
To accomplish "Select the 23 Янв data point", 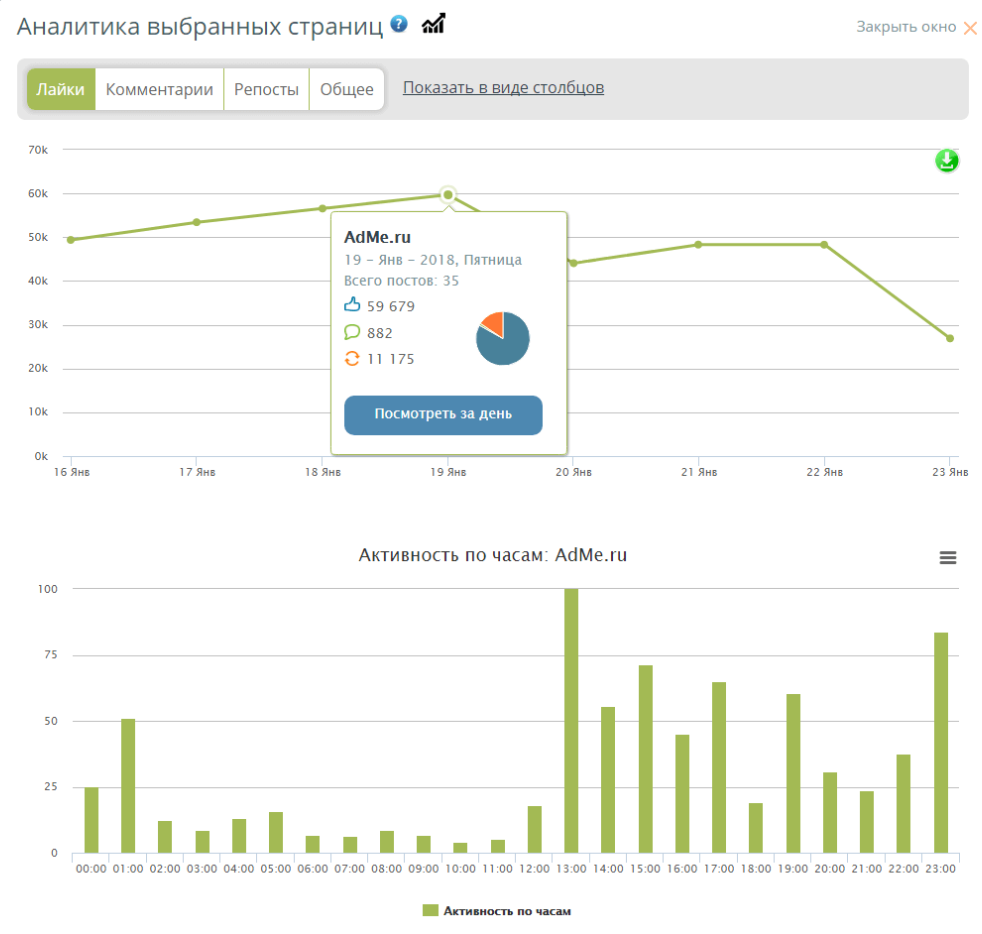I will (x=949, y=338).
